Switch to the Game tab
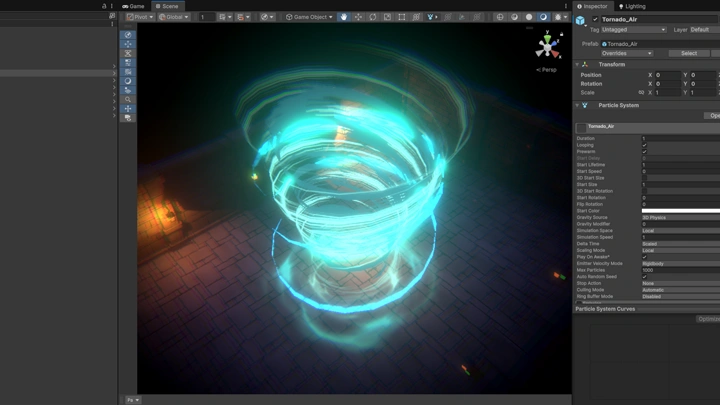 133,6
